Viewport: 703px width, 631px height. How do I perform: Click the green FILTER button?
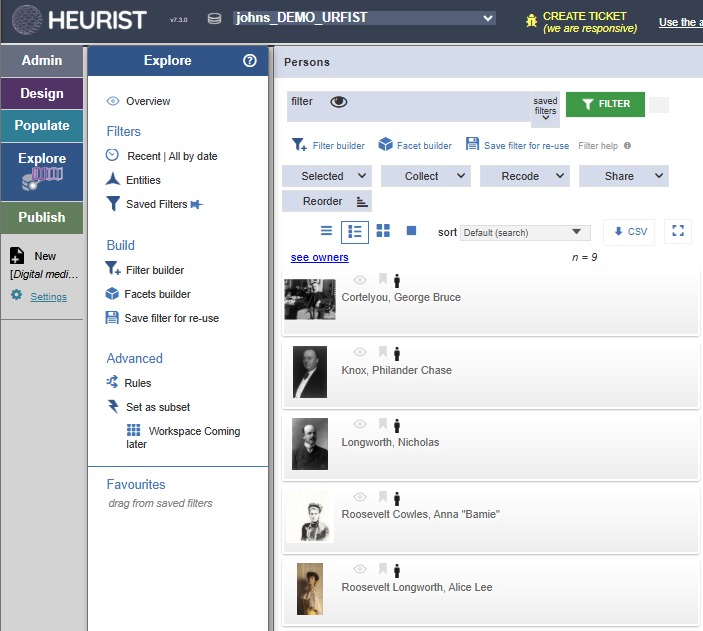[x=605, y=104]
